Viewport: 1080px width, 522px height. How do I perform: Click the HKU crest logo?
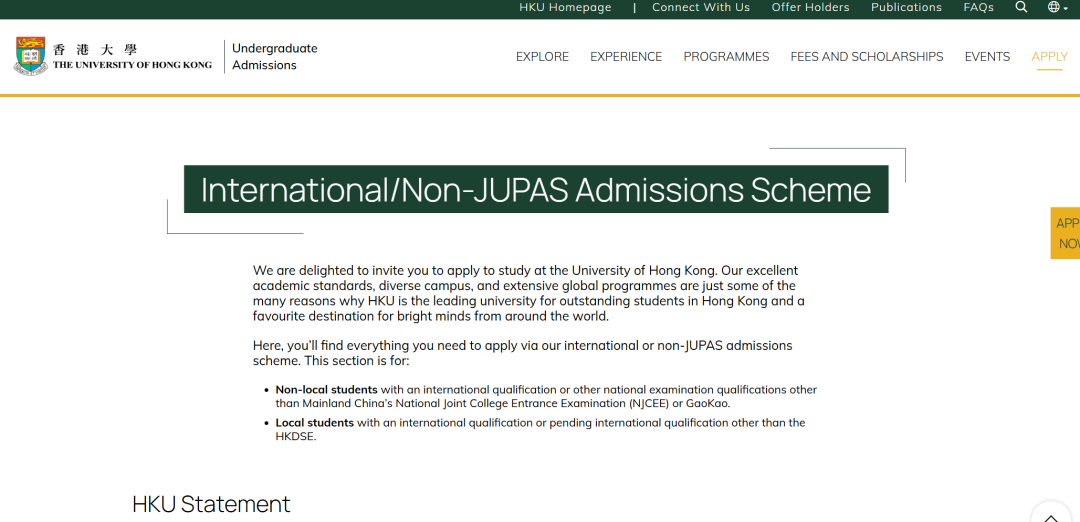pos(30,56)
